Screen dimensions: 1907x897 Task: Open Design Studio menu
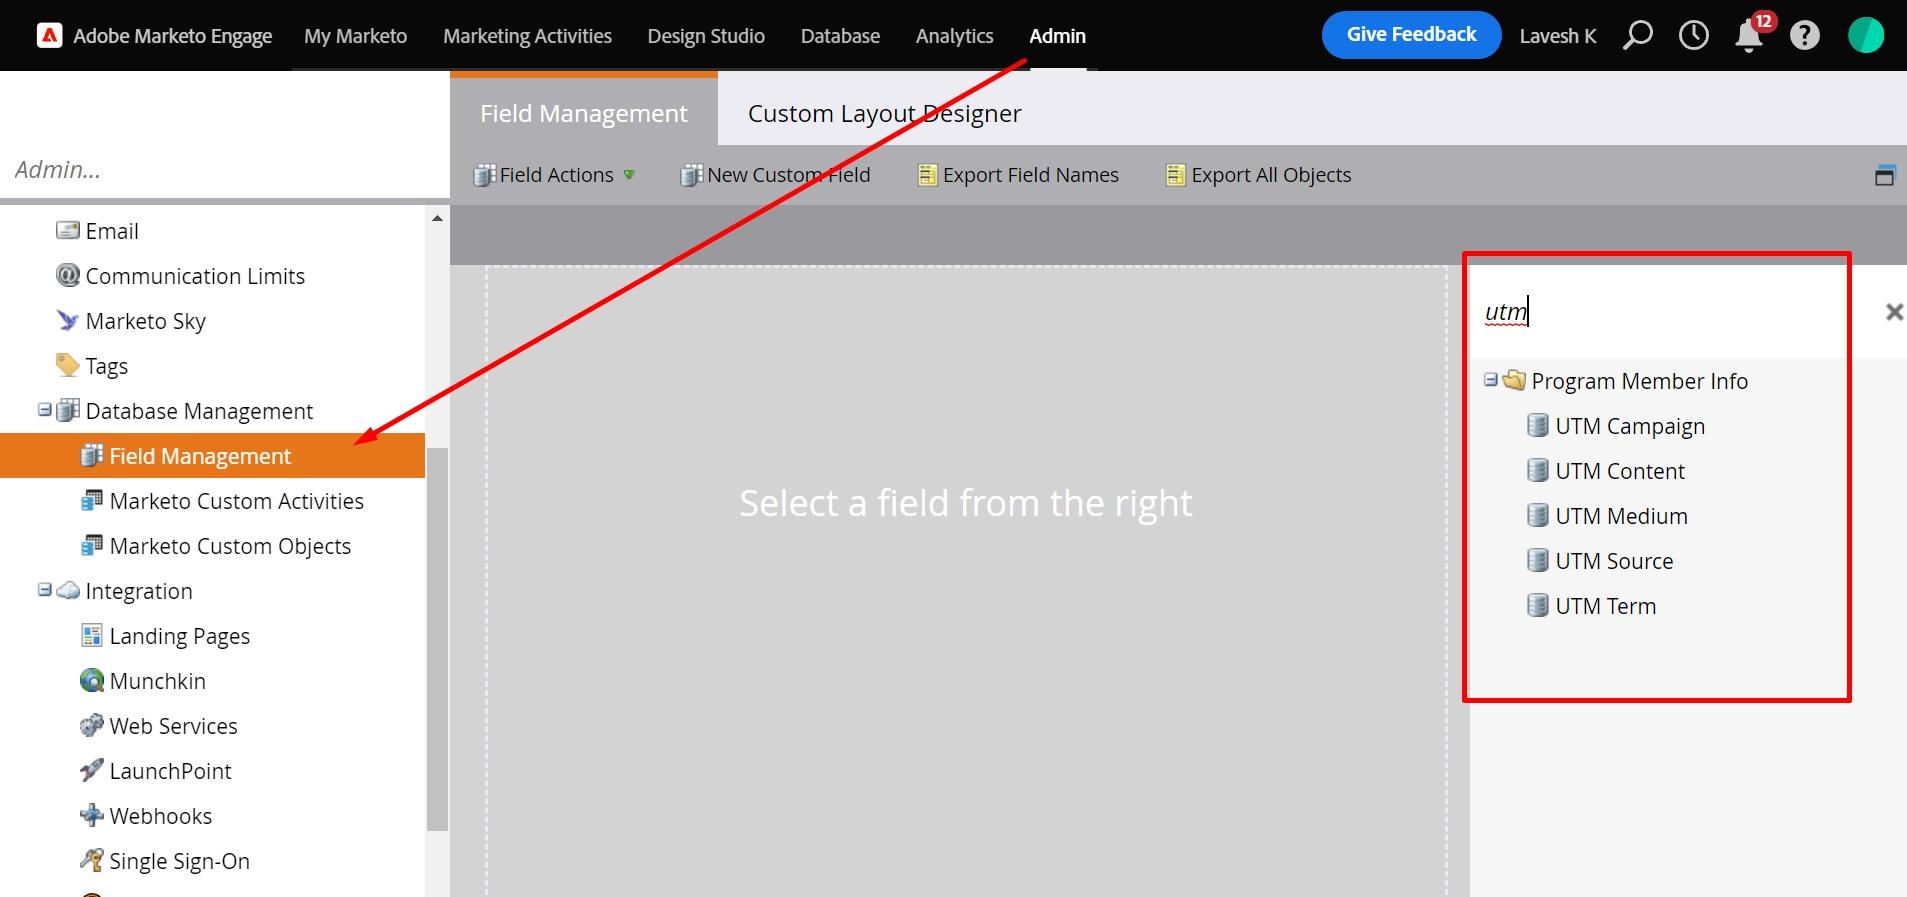click(x=706, y=36)
